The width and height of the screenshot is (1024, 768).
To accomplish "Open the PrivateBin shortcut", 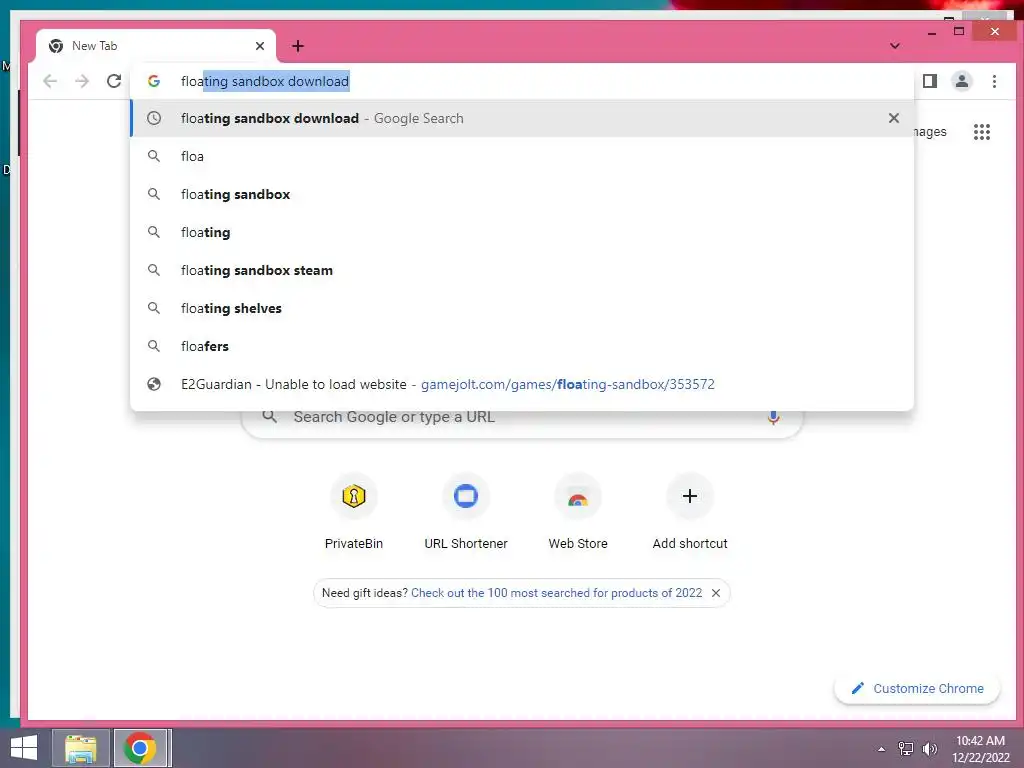I will coord(353,512).
